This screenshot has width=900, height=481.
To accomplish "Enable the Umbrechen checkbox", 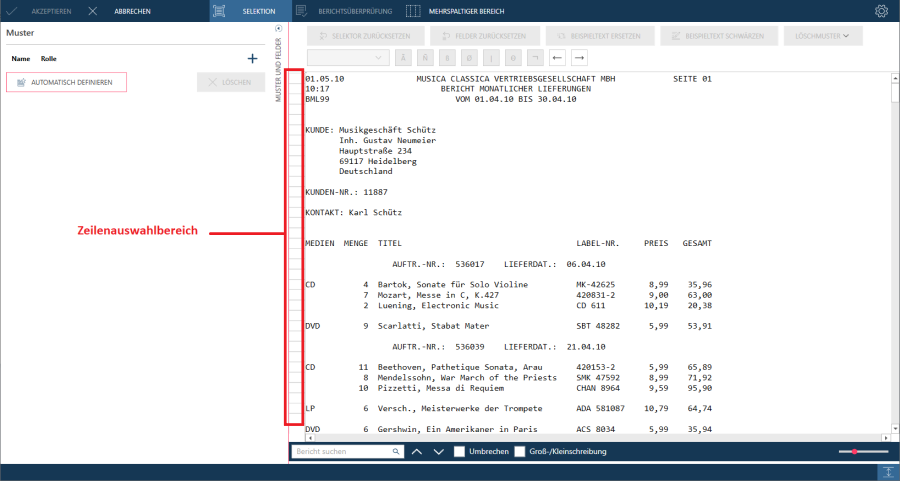I will click(x=460, y=452).
